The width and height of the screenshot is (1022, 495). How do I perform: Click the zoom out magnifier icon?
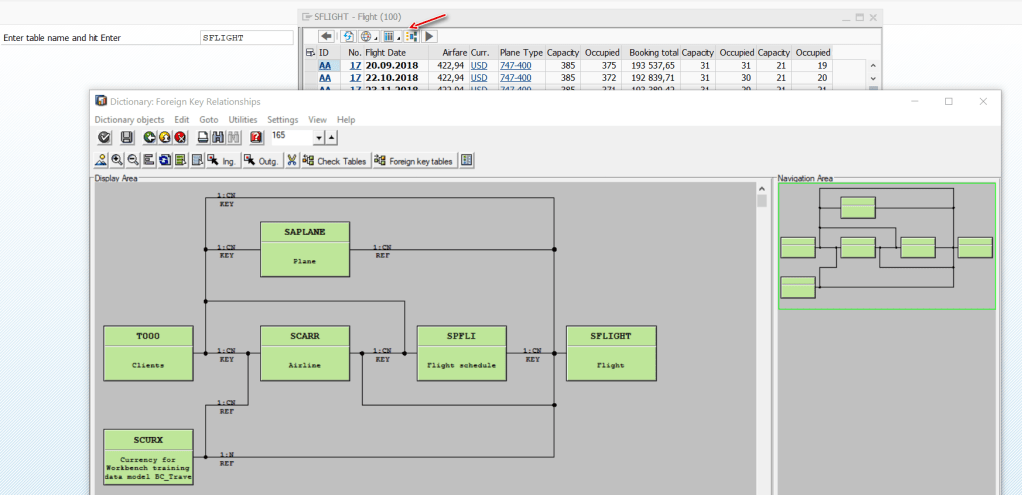[132, 160]
